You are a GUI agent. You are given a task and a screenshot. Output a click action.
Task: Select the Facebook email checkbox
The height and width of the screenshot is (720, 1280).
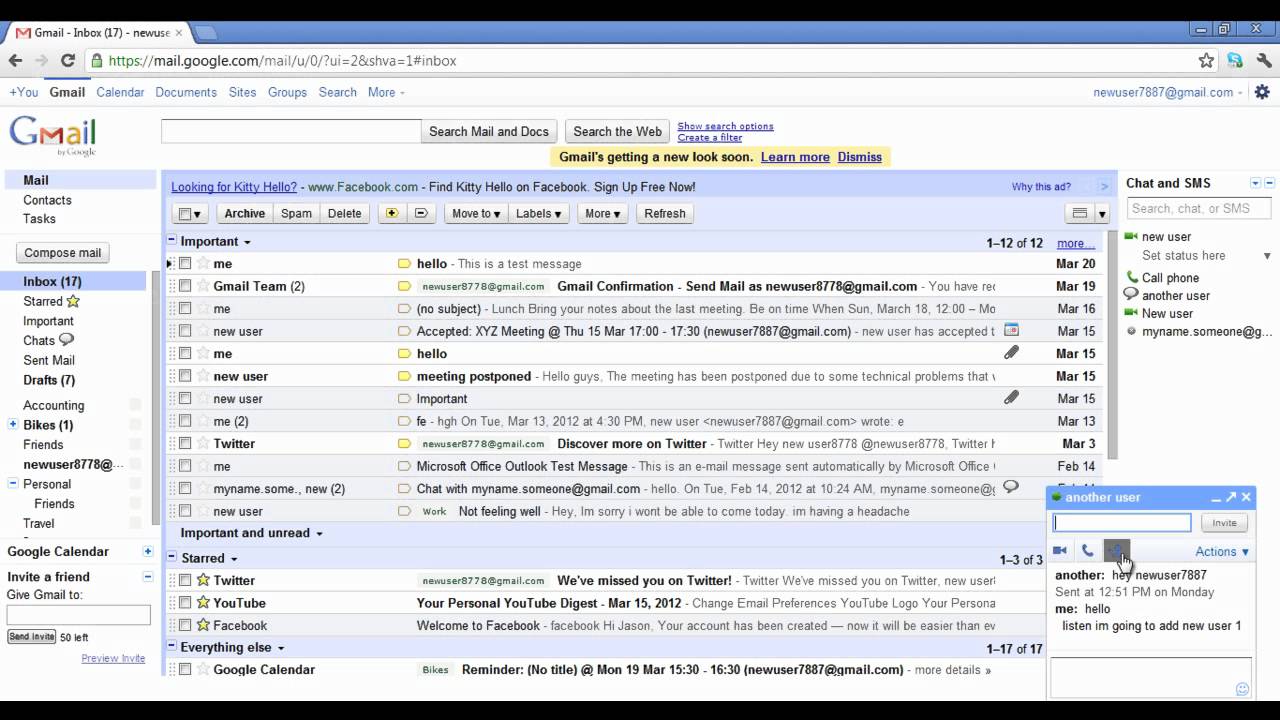click(185, 625)
